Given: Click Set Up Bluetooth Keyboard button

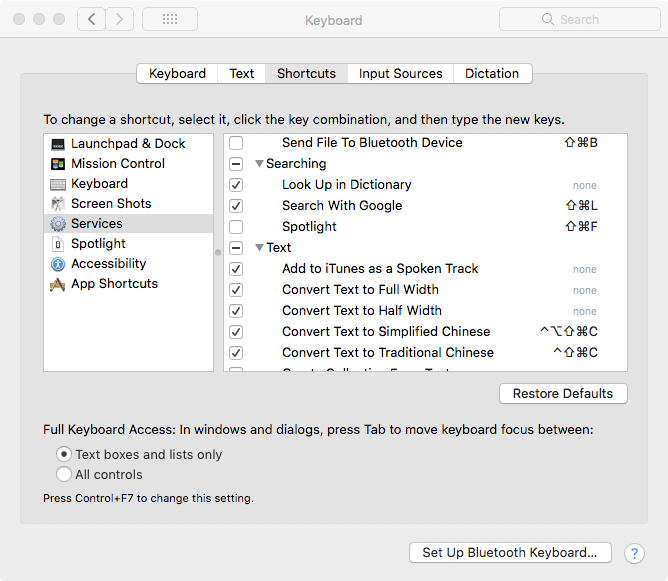Looking at the screenshot, I should (x=510, y=552).
